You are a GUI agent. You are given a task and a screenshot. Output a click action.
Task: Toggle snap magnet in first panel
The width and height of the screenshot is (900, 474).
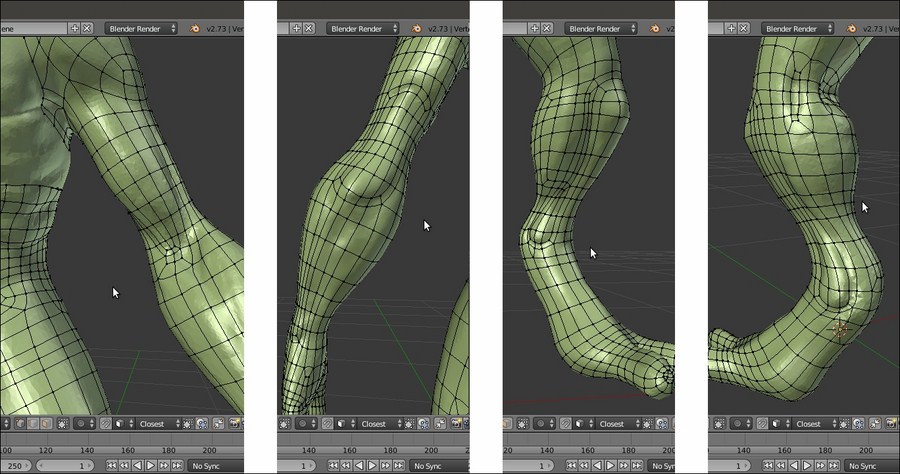click(x=106, y=424)
